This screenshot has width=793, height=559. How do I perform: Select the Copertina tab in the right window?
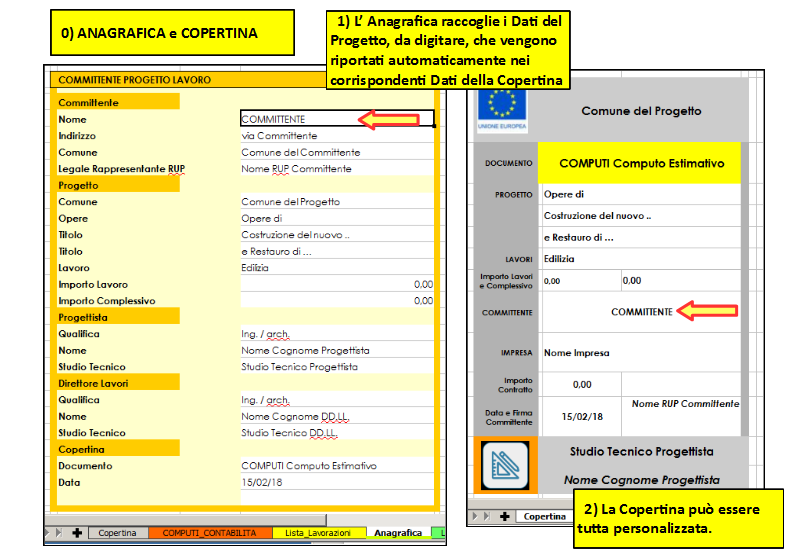coord(545,517)
